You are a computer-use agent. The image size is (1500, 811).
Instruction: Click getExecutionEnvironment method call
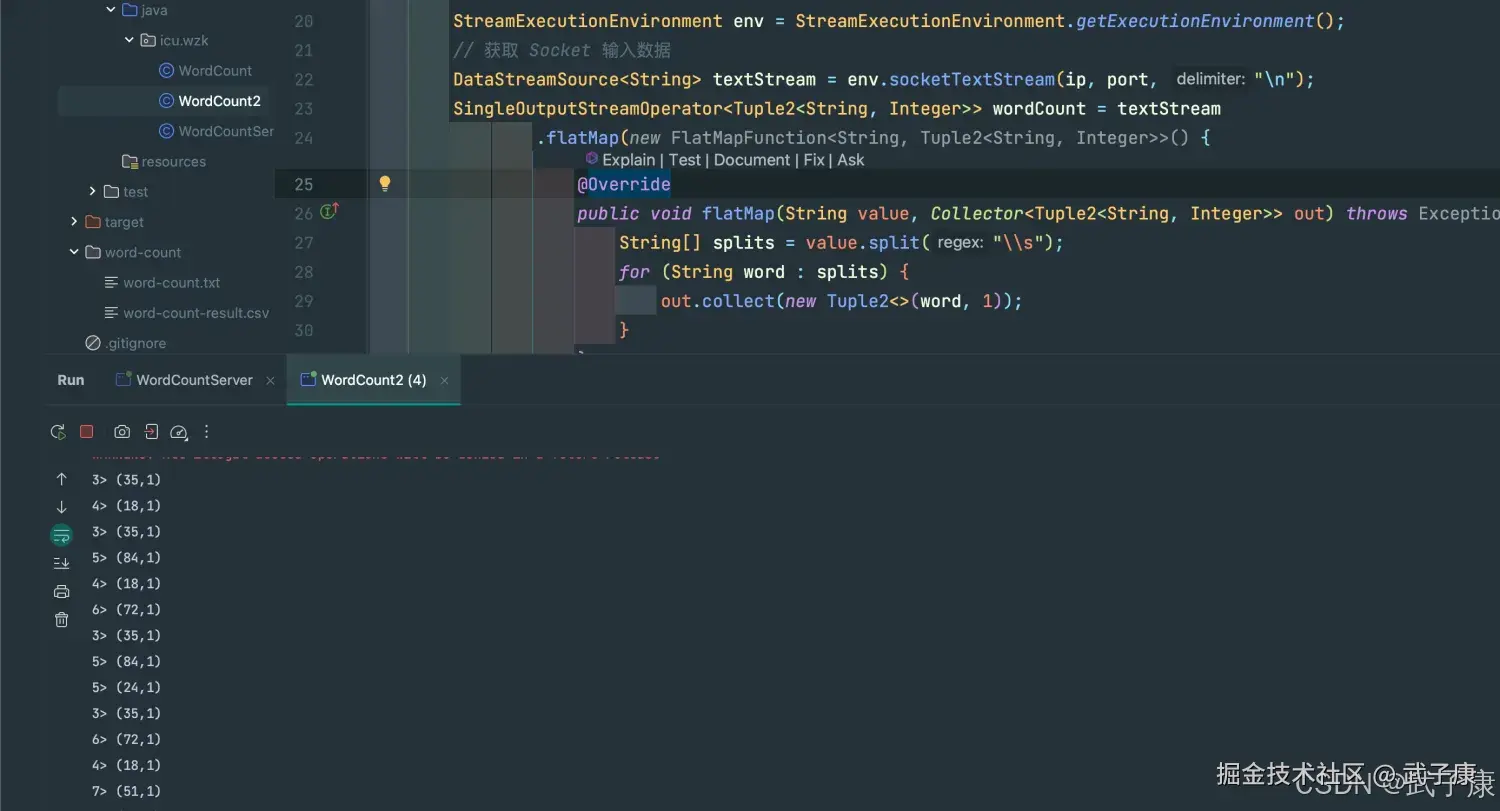[x=1195, y=21]
